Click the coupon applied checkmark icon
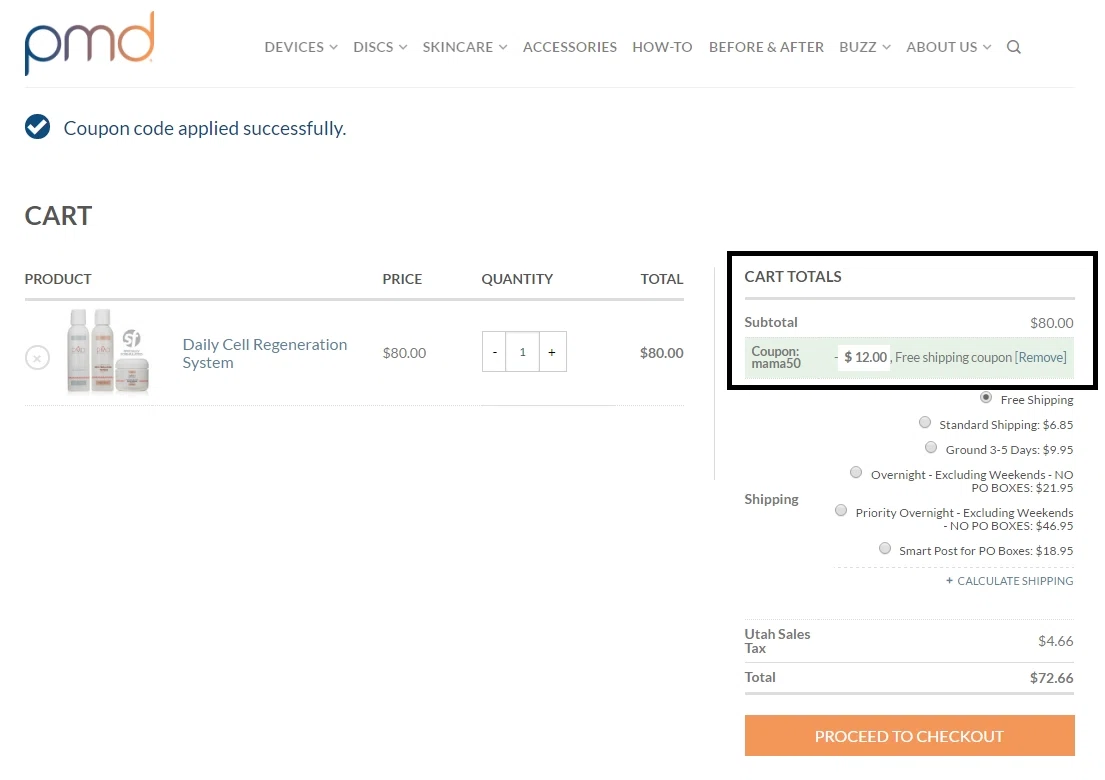 (x=37, y=127)
